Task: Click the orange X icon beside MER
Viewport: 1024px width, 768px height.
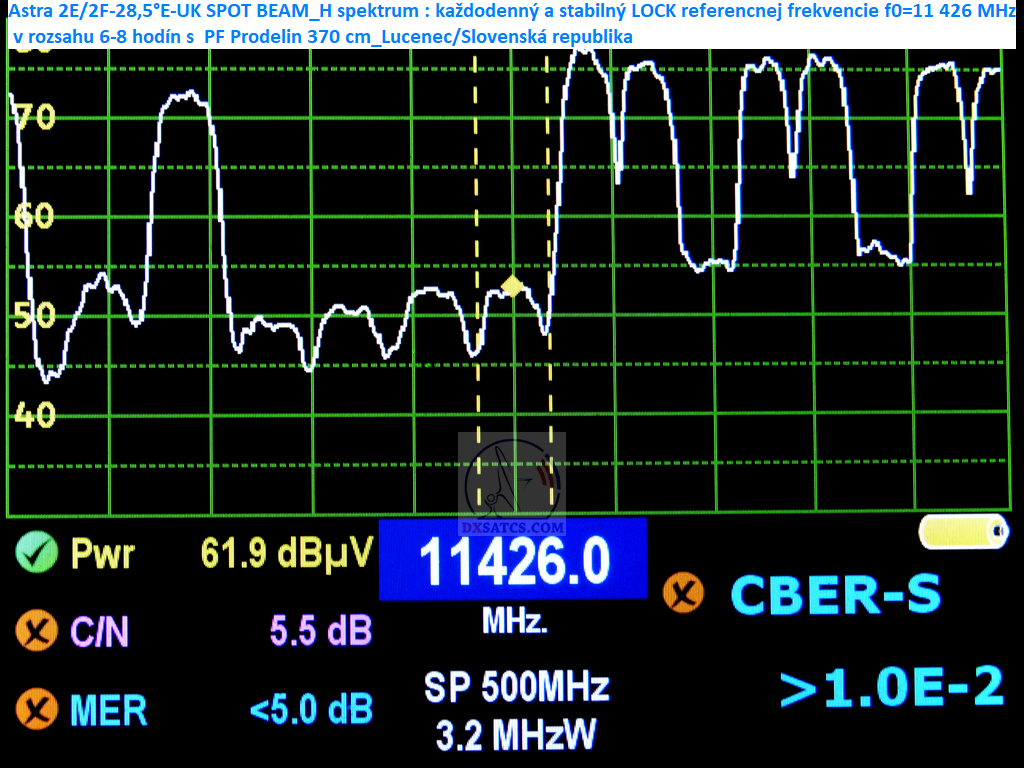Action: coord(36,710)
